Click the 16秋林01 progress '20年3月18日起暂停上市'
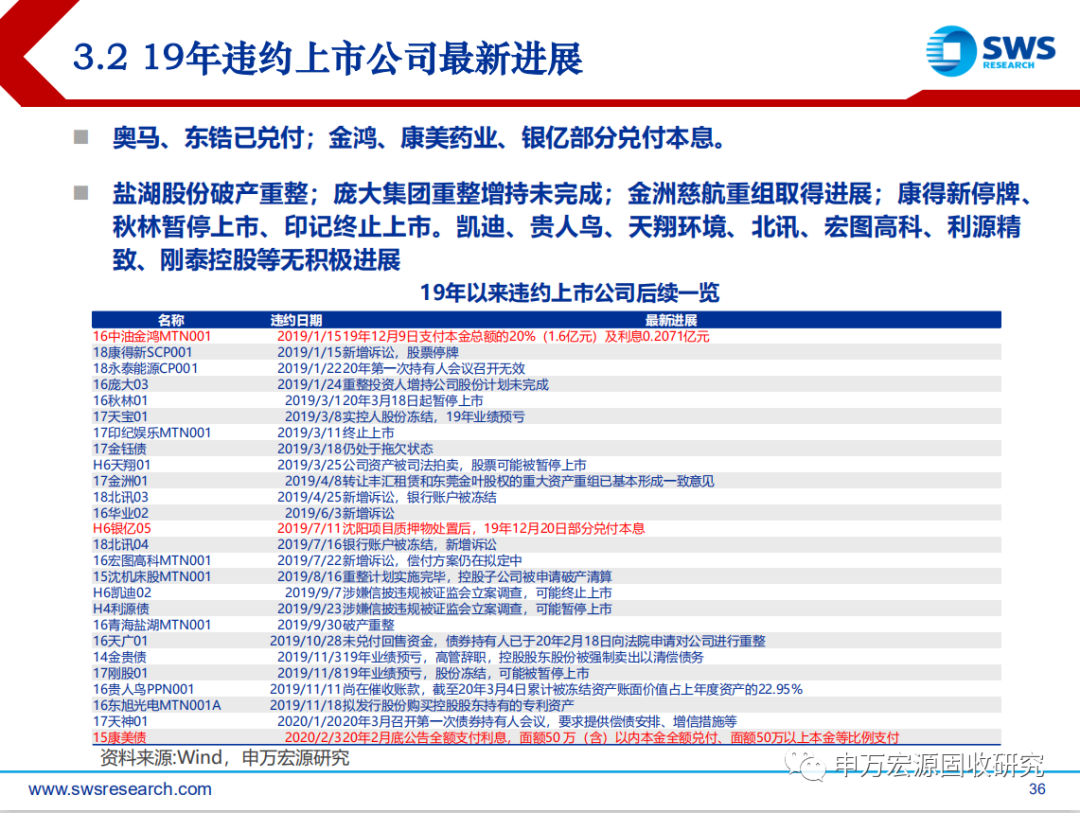 point(413,400)
